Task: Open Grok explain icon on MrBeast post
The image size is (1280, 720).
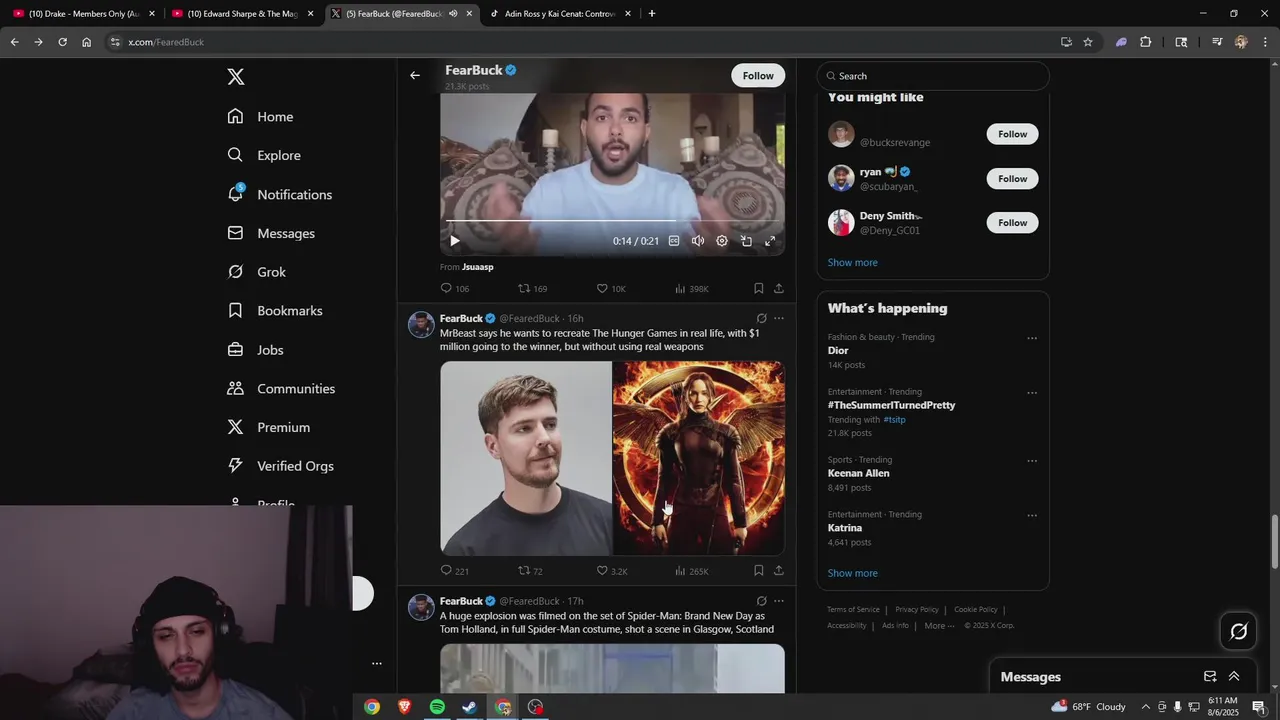Action: click(x=761, y=318)
